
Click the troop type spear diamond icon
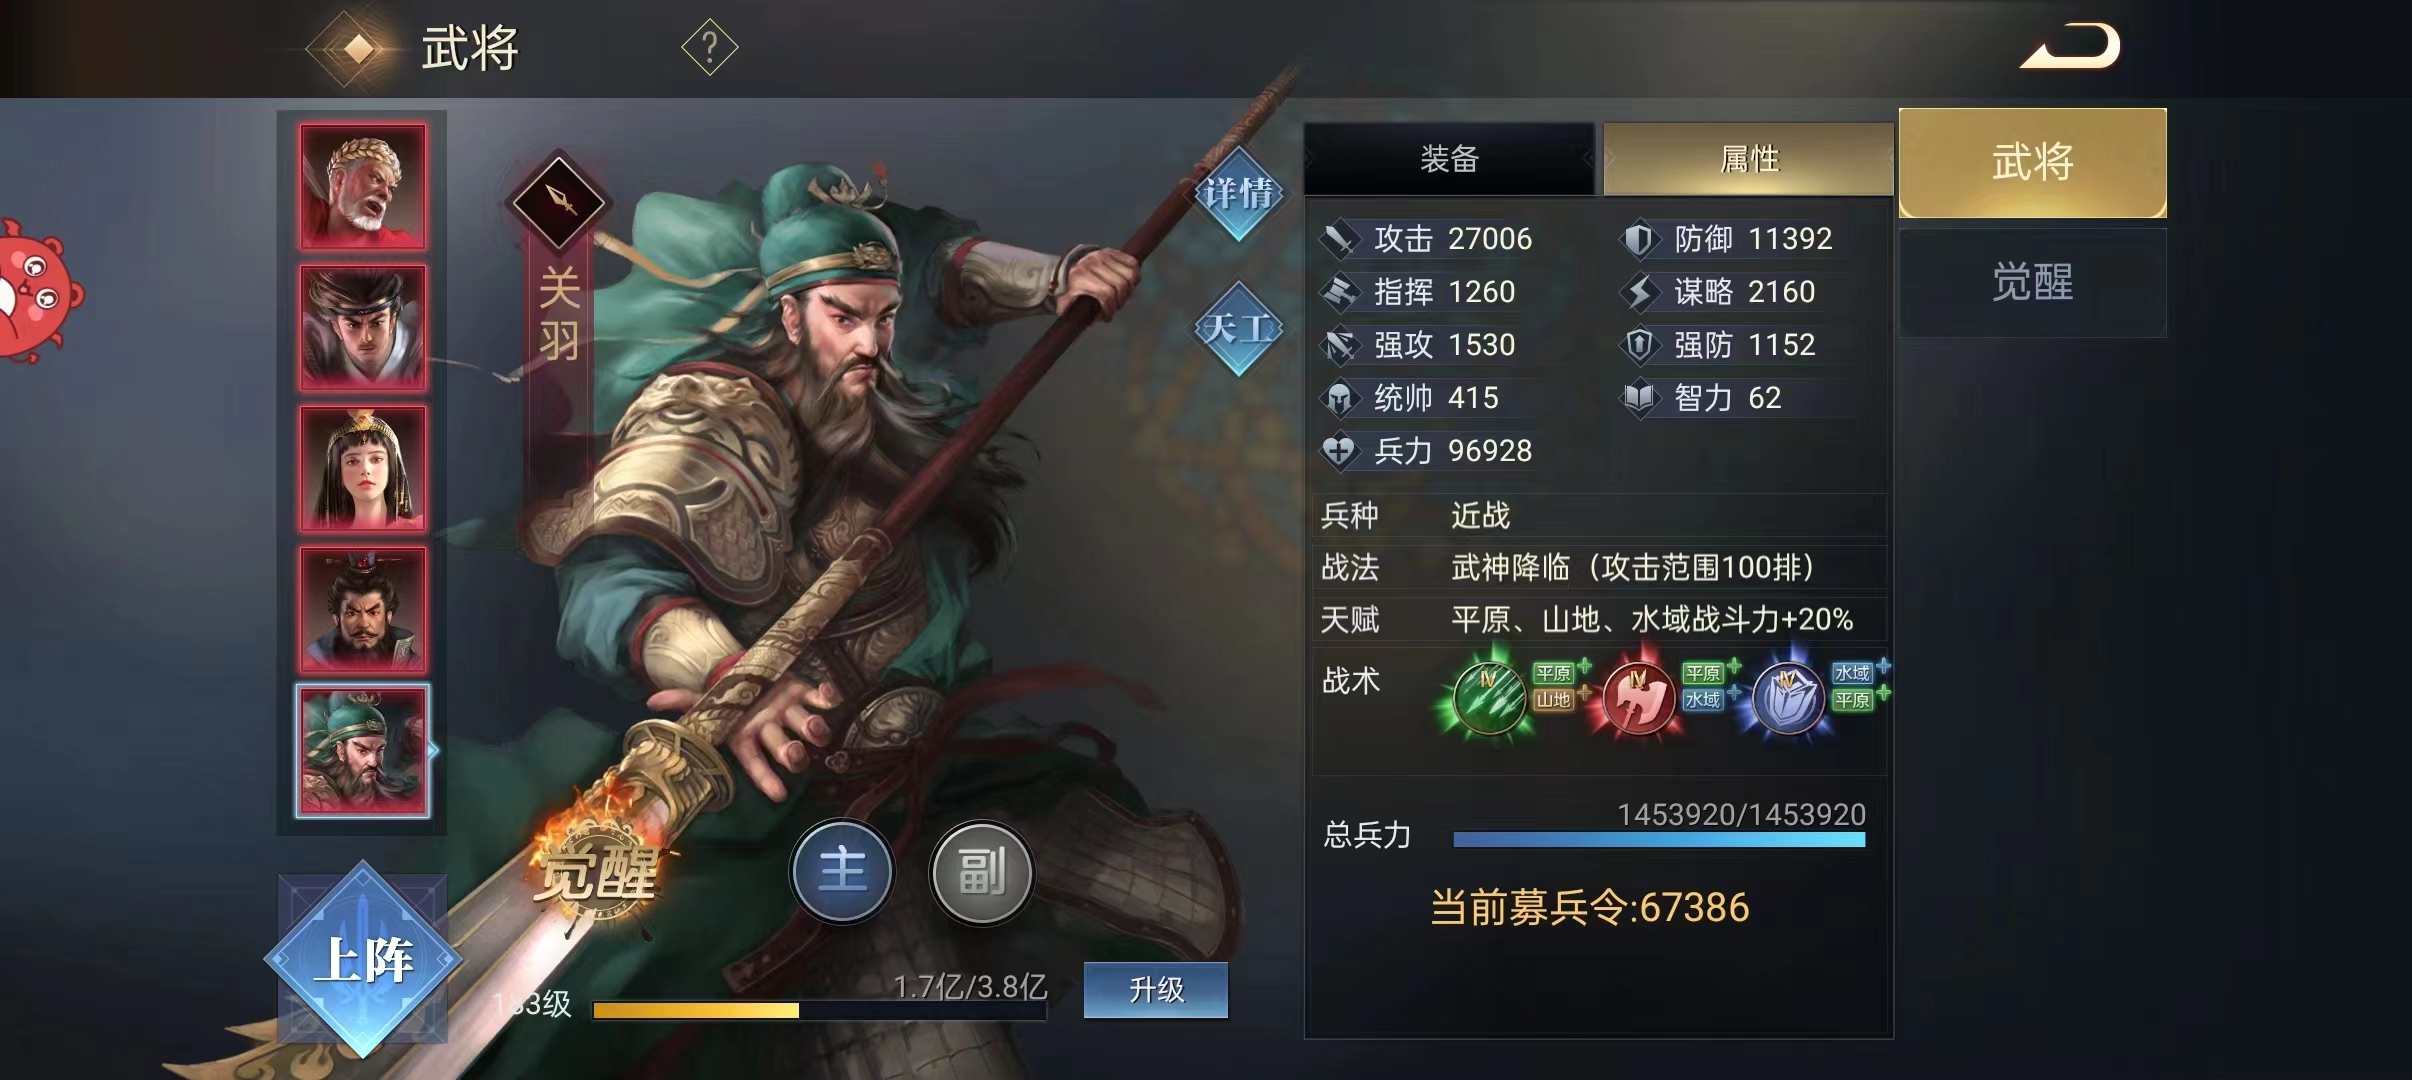[559, 202]
